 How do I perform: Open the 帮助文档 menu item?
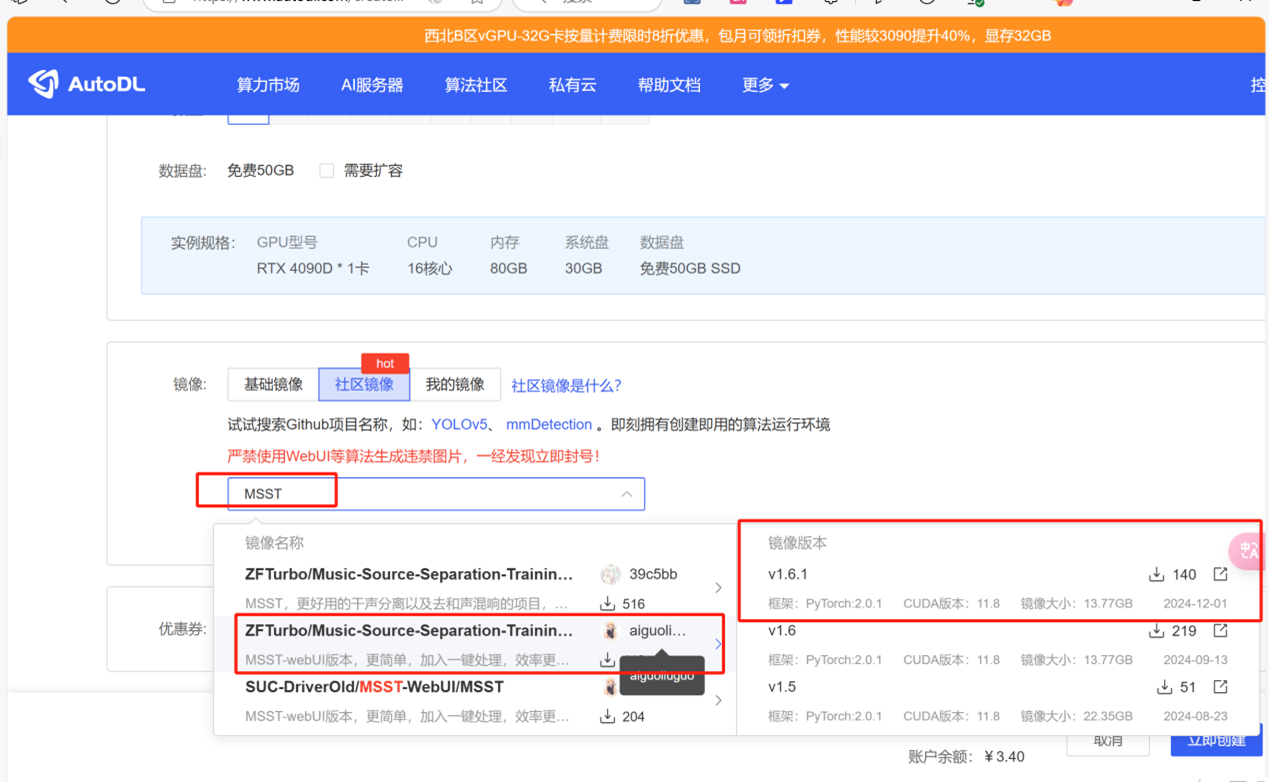[x=669, y=85]
